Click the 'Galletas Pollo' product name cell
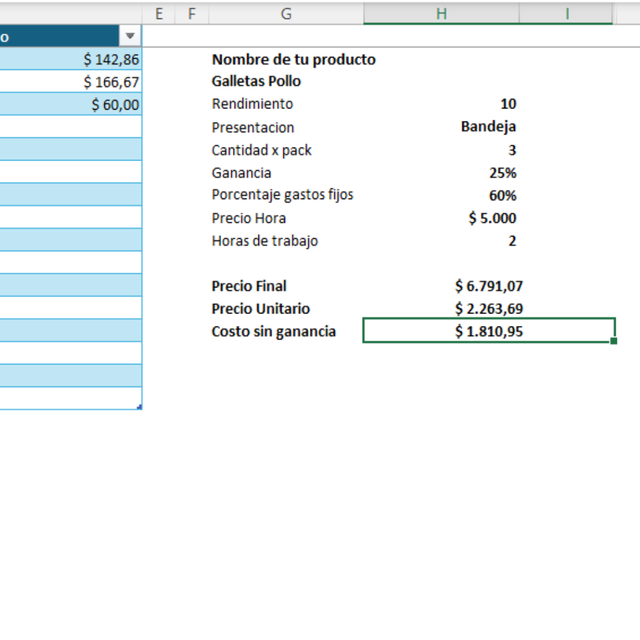 click(x=257, y=82)
